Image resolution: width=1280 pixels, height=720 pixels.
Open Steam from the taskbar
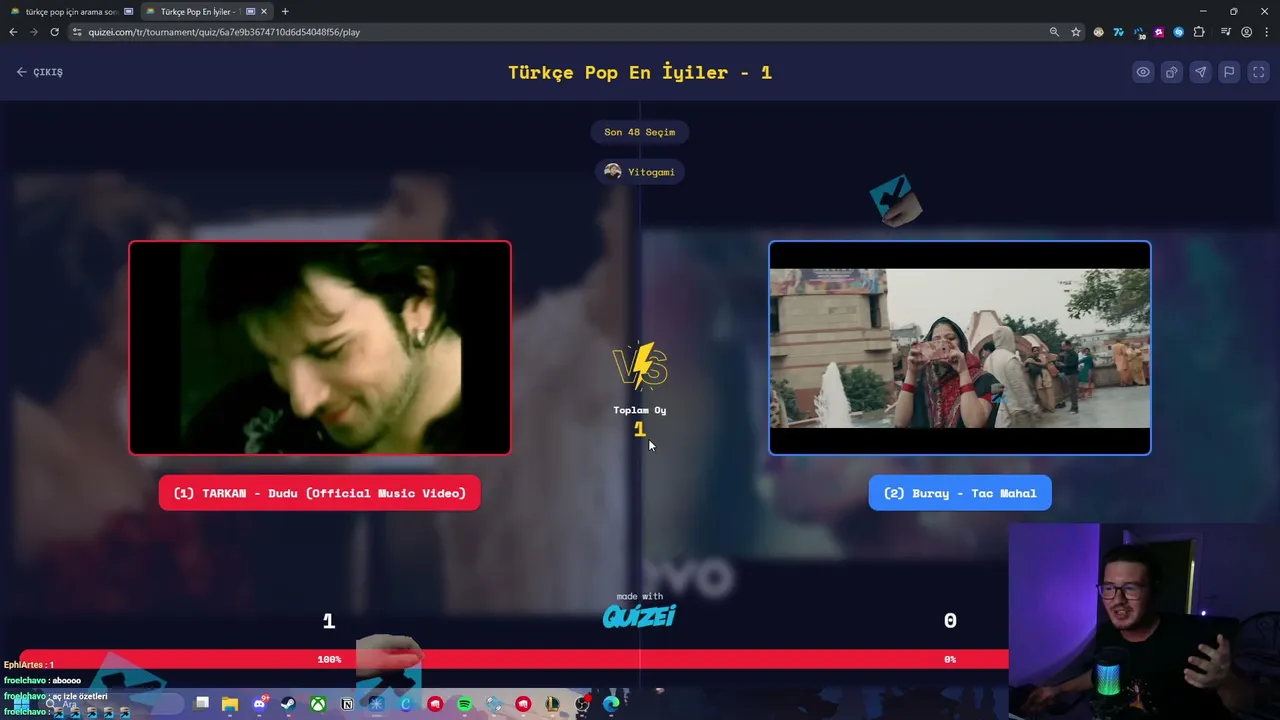(288, 704)
